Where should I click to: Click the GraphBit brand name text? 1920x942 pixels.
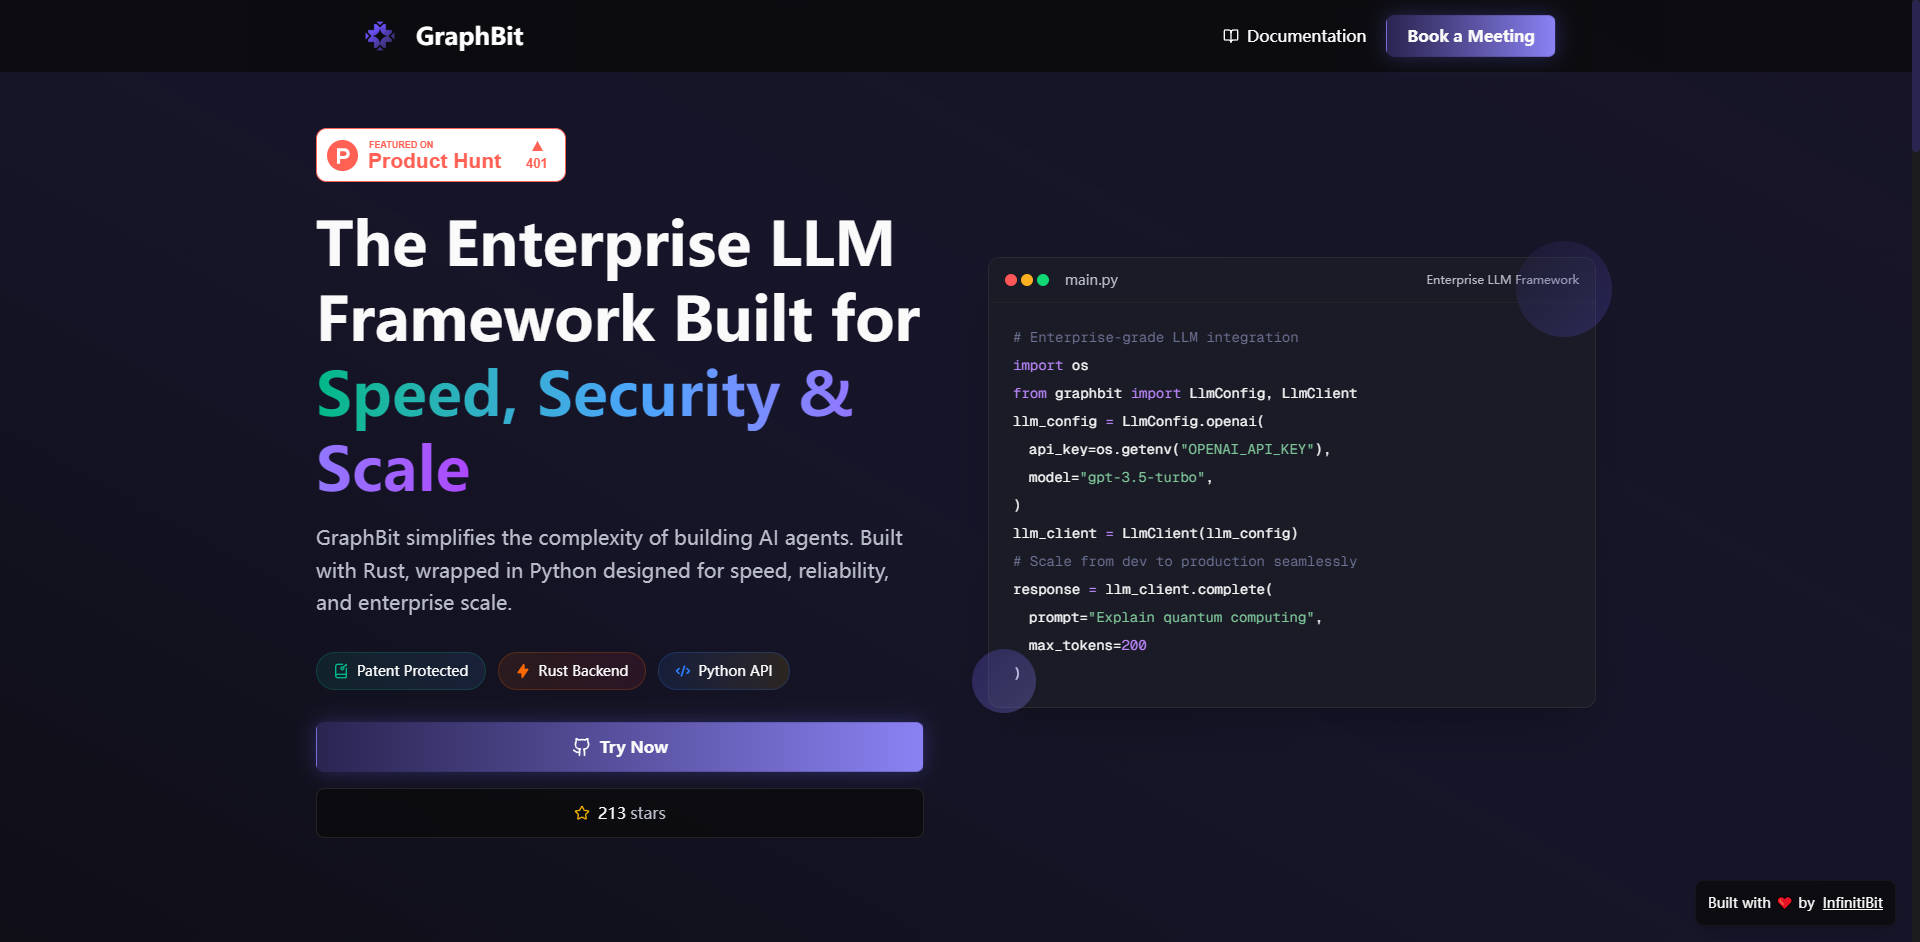[469, 36]
